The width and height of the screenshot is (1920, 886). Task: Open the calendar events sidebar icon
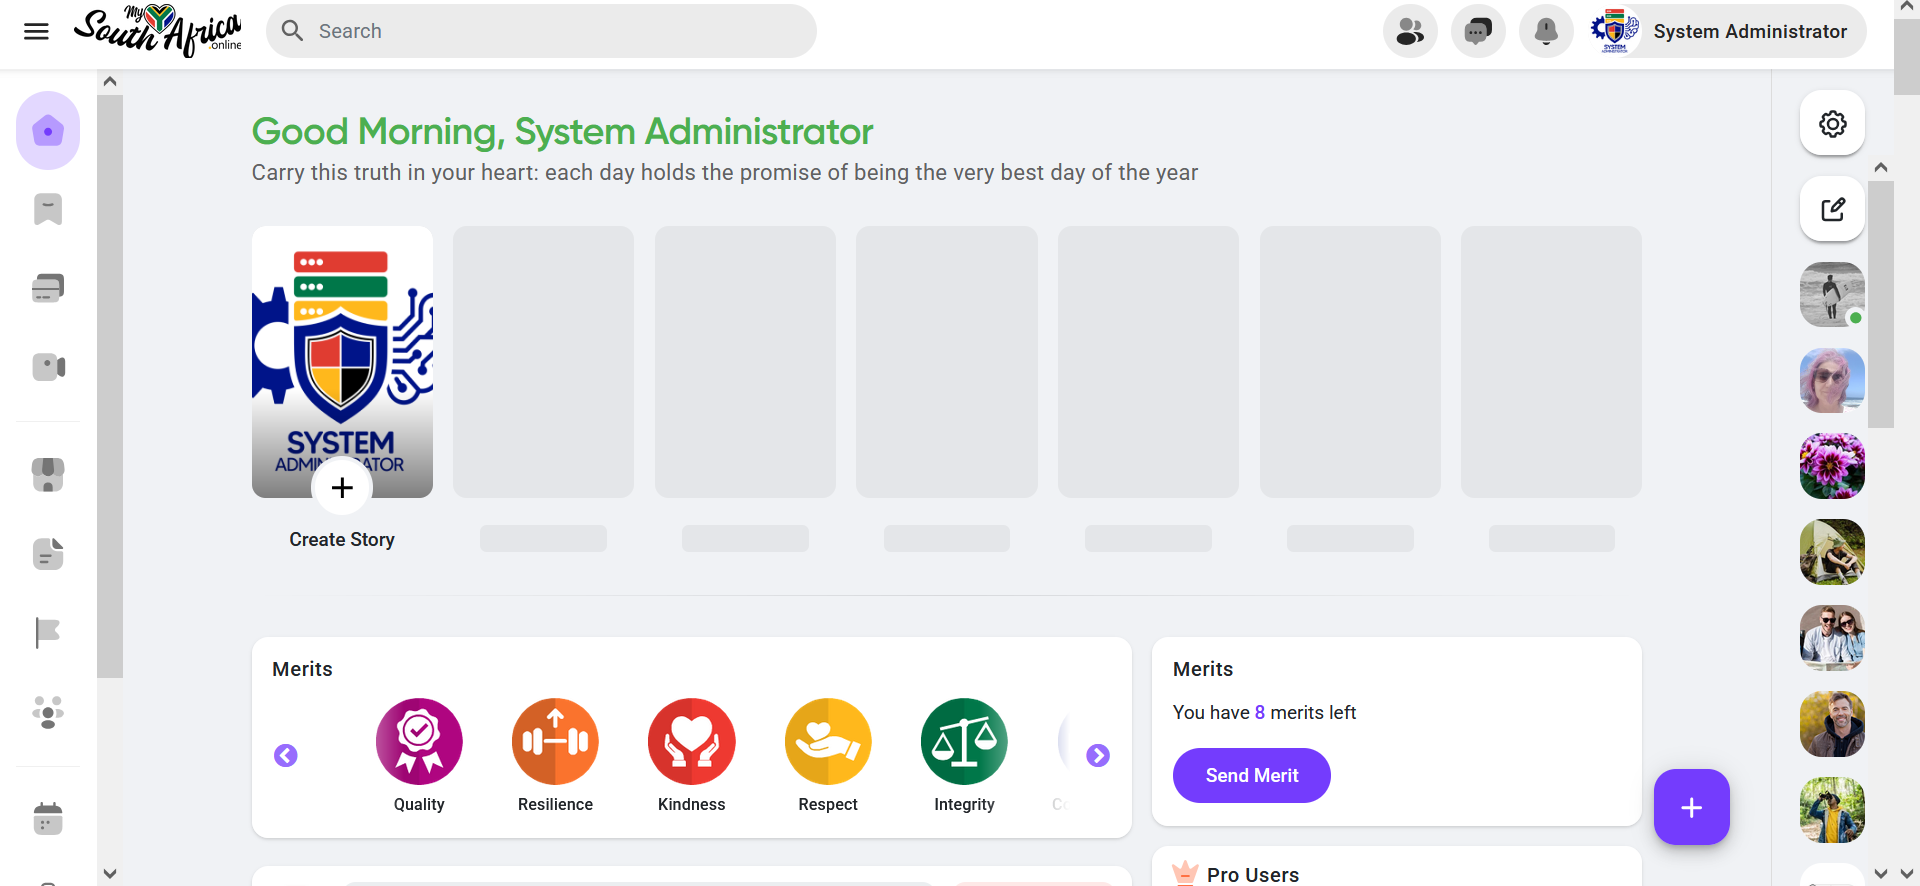(48, 818)
